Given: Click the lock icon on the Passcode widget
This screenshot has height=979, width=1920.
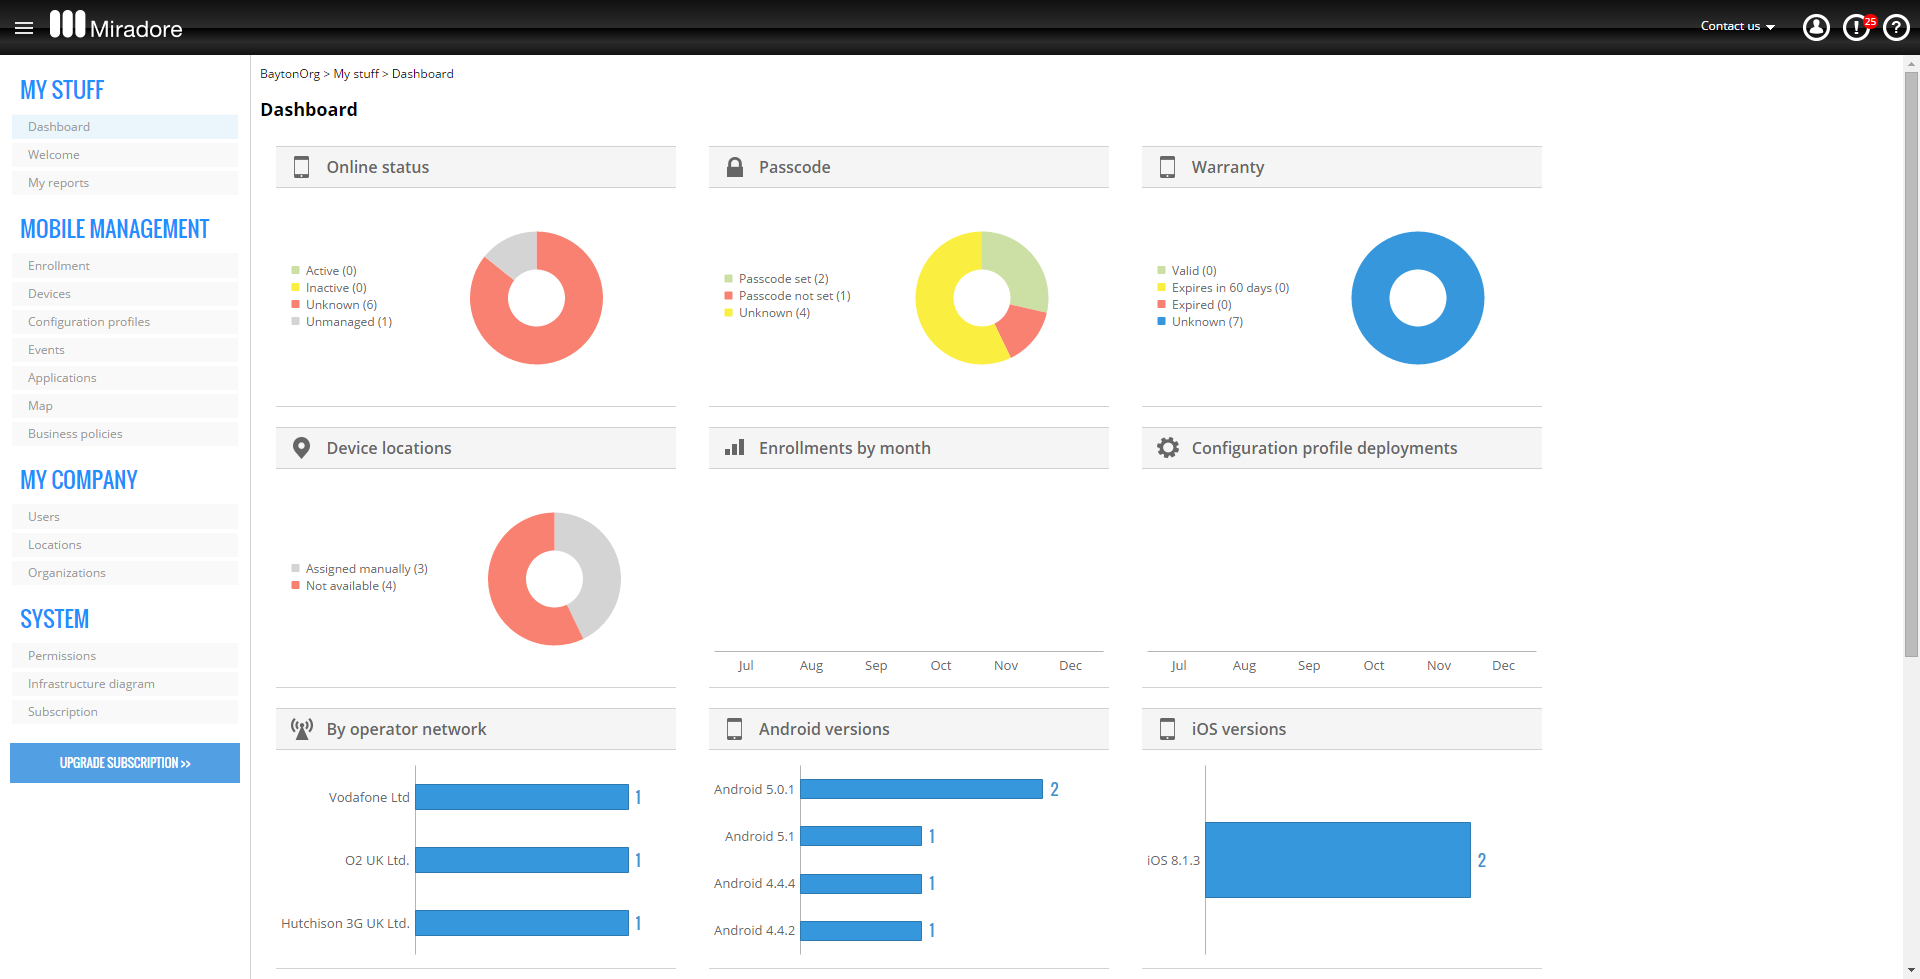Looking at the screenshot, I should tap(735, 167).
